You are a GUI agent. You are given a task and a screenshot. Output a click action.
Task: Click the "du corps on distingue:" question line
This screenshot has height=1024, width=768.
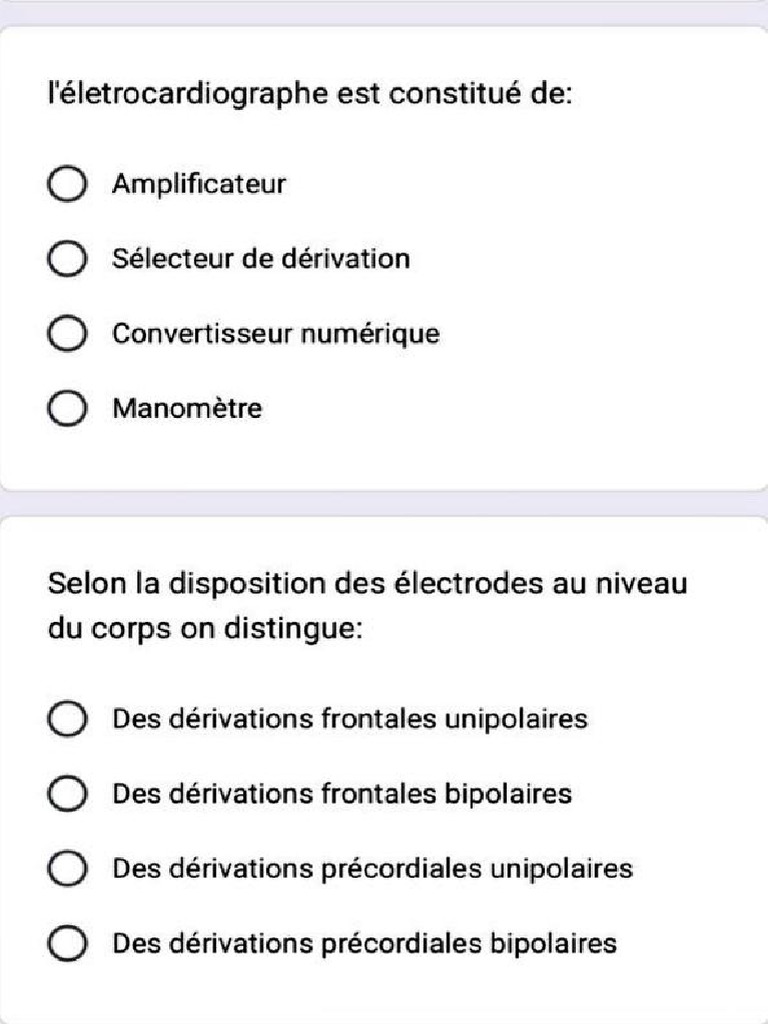pyautogui.click(x=205, y=631)
